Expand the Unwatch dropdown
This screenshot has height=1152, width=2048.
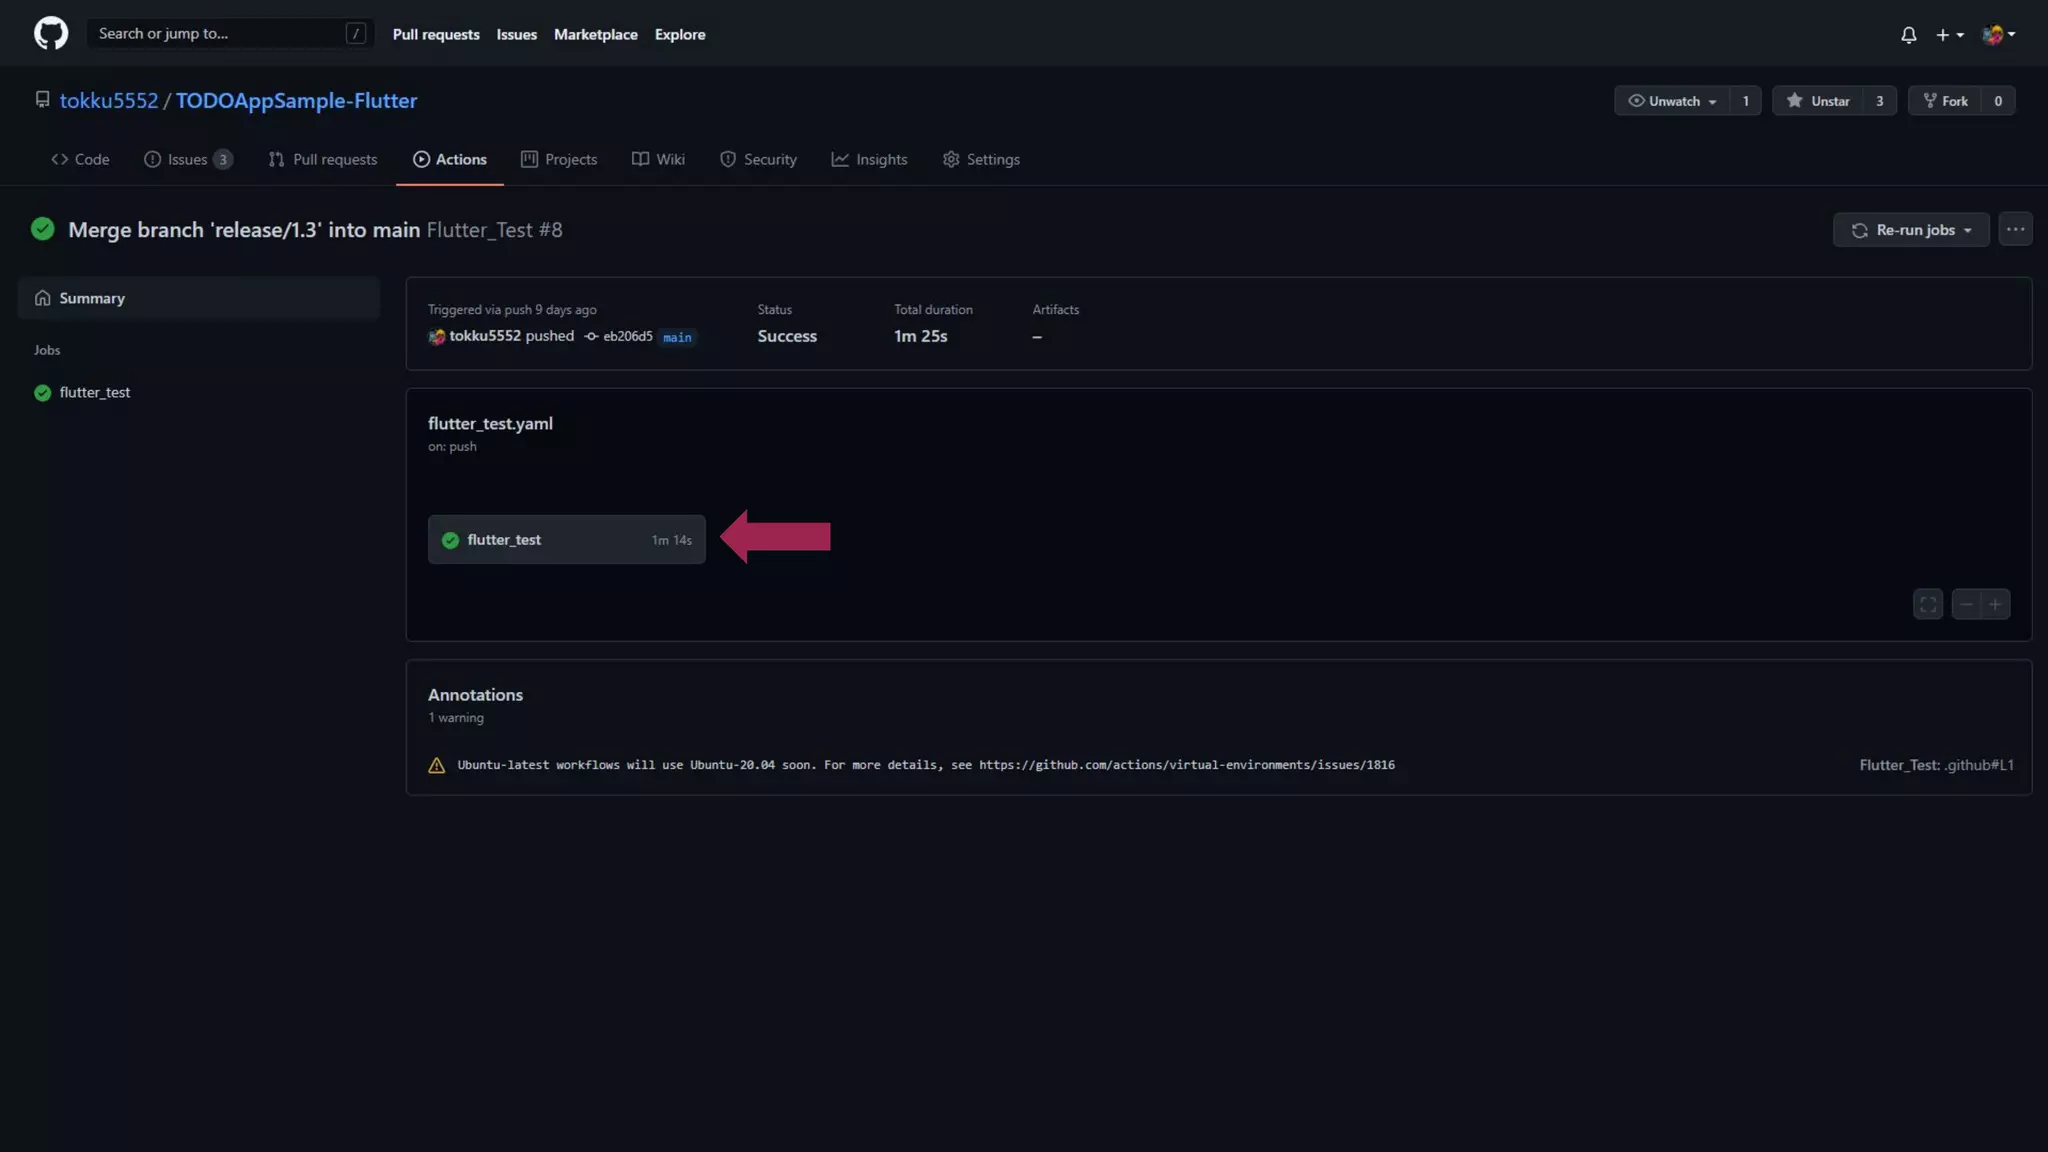[x=1672, y=101]
